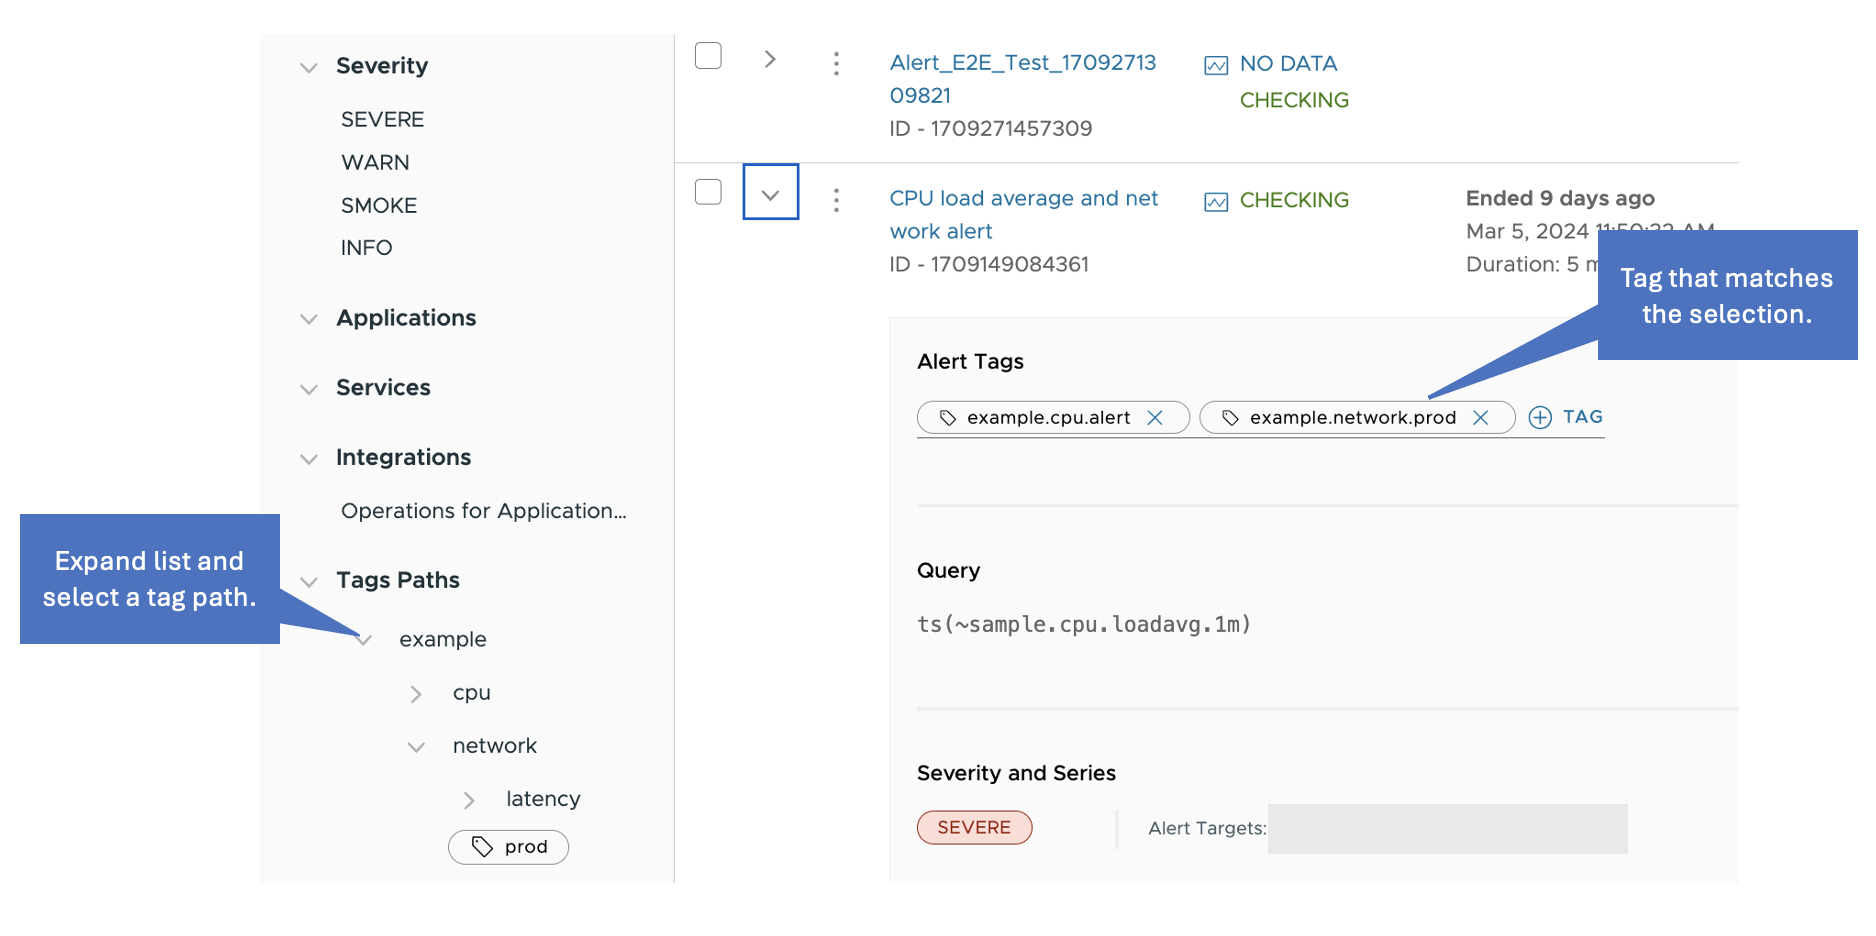
Task: Click the ID - 1709149084361 text
Action: 989,265
